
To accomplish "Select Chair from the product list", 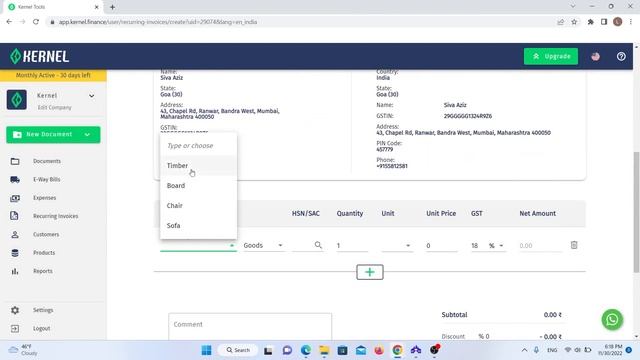I will pos(198,206).
